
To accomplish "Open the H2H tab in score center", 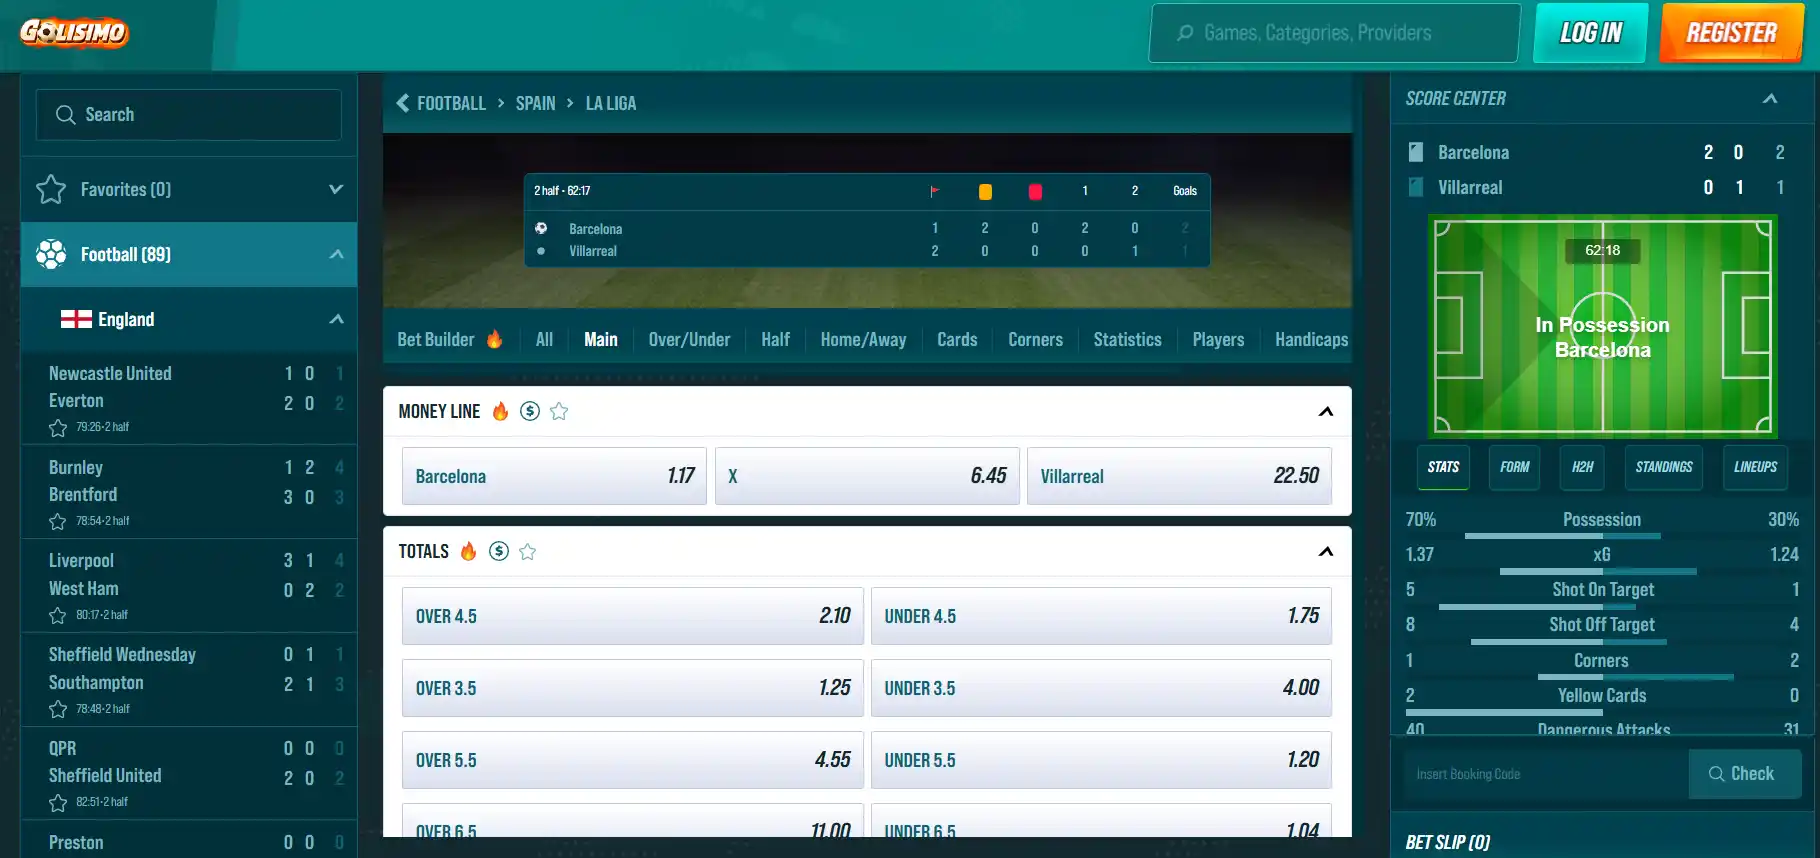I will 1582,467.
